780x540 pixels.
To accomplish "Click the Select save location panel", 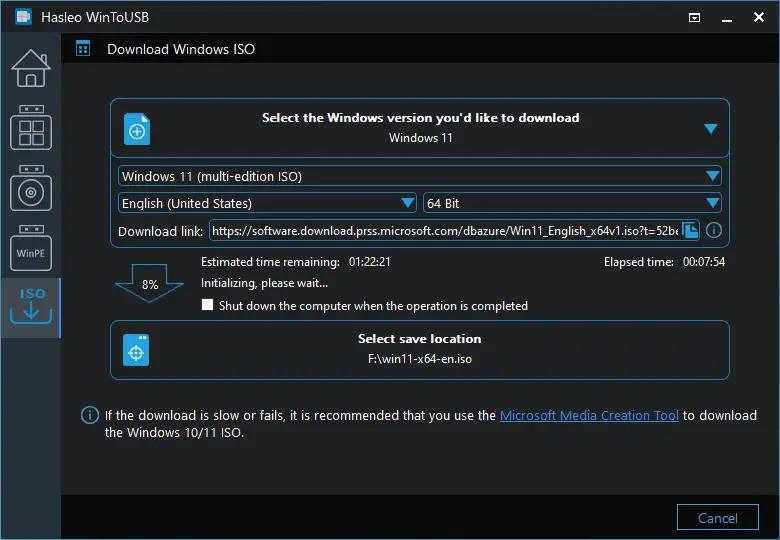I will coord(420,350).
